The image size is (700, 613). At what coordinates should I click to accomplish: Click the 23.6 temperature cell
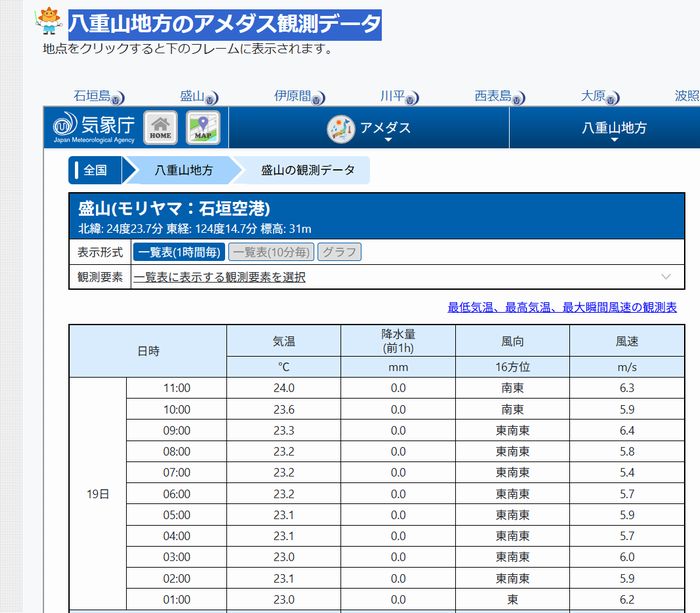283,409
